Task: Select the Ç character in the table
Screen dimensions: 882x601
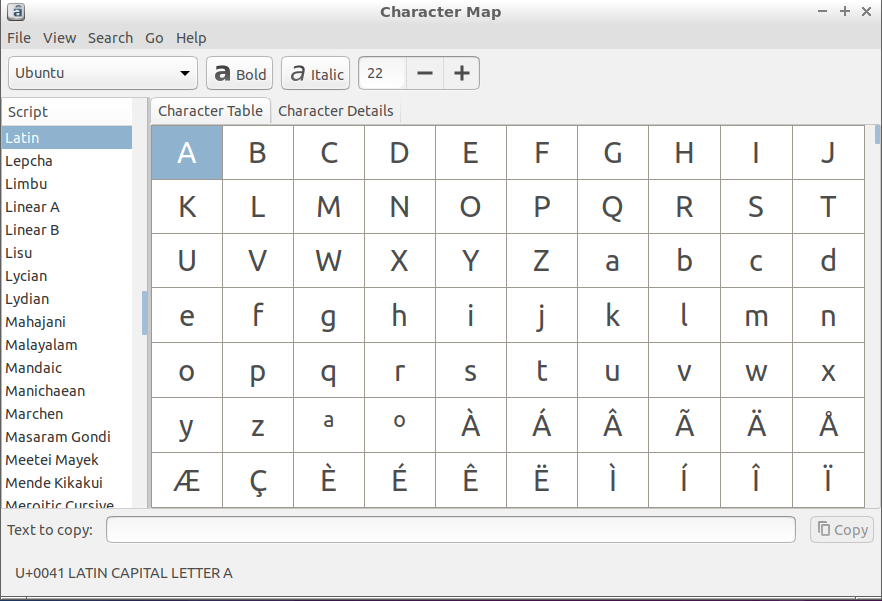Action: (x=258, y=480)
